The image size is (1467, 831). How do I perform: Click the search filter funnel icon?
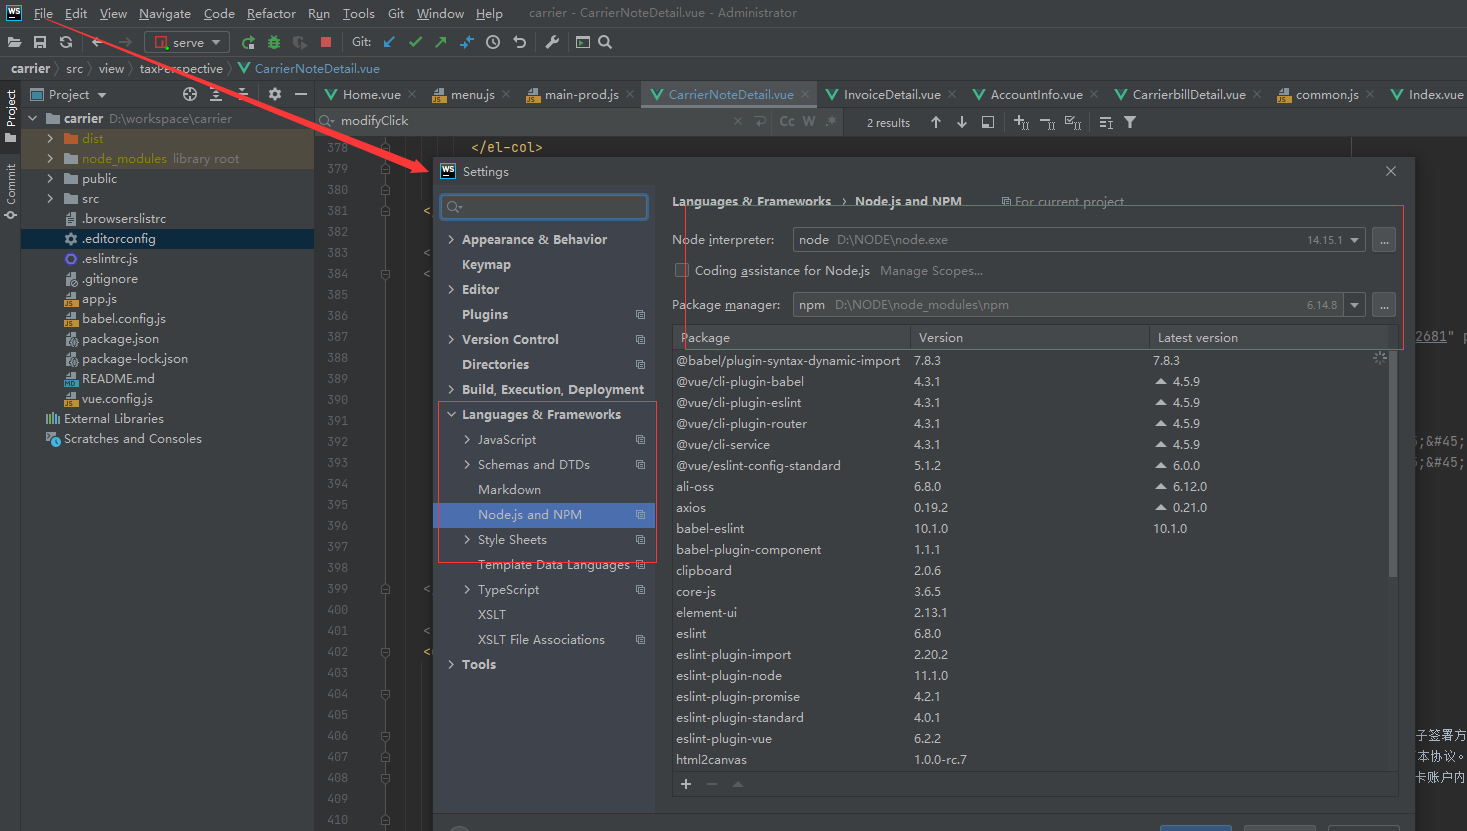1130,122
